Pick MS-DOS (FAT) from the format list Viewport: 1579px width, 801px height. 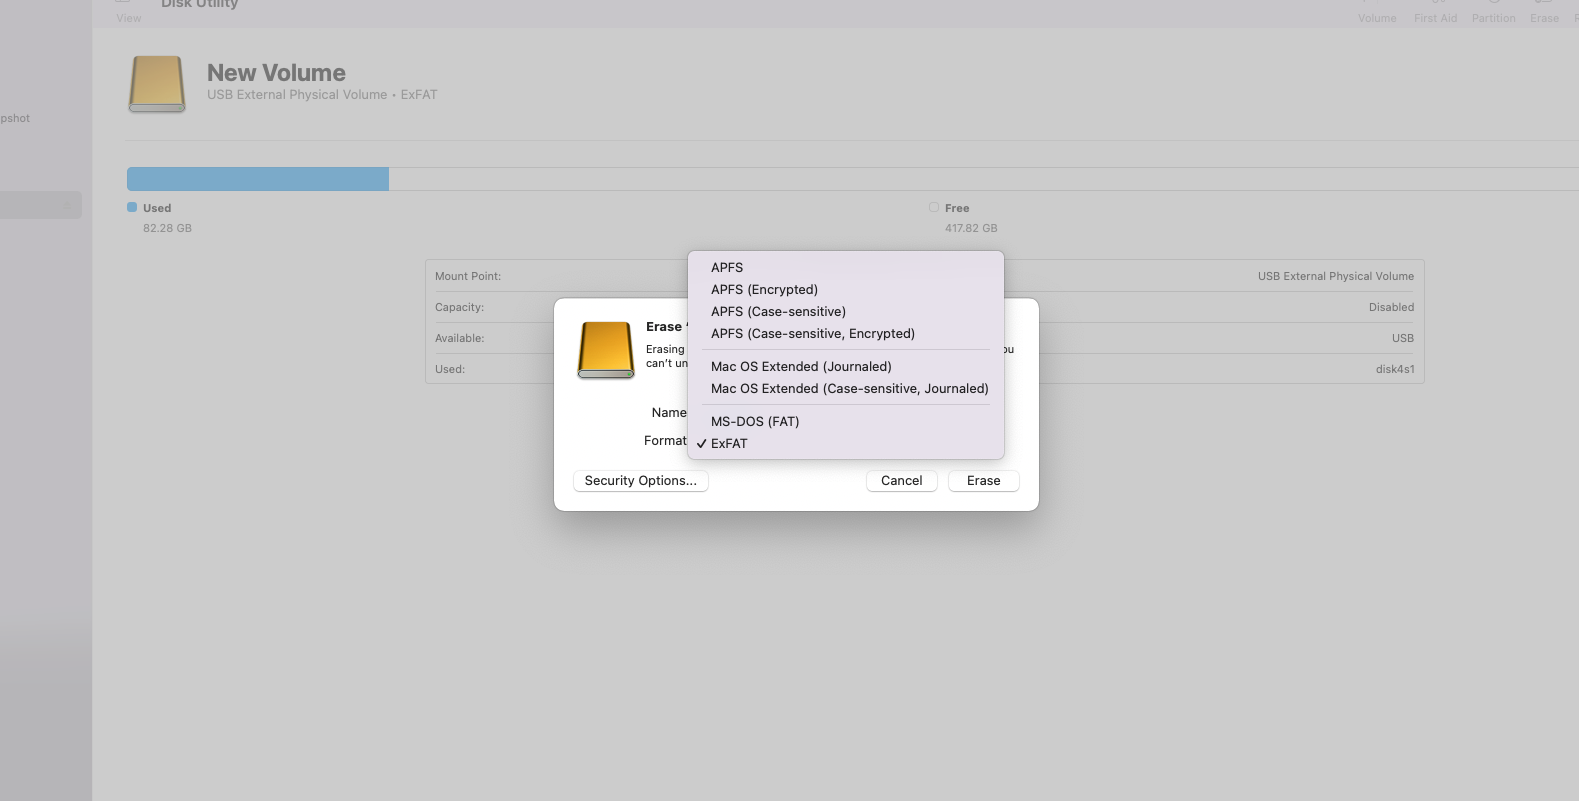pos(845,422)
